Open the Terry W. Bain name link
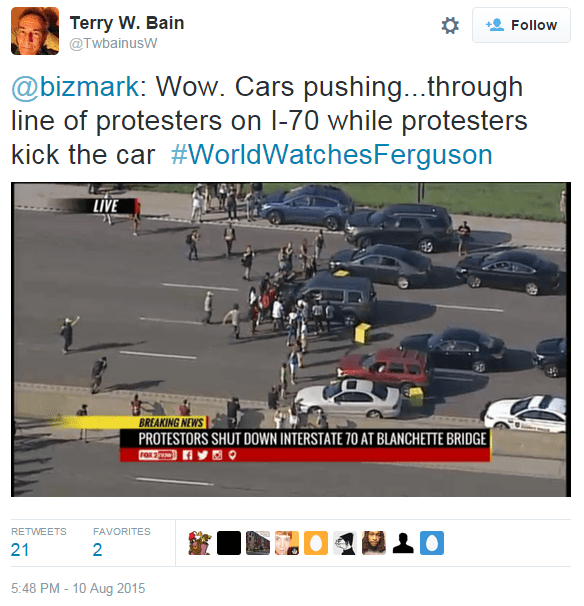The height and width of the screenshot is (606, 584). [127, 23]
